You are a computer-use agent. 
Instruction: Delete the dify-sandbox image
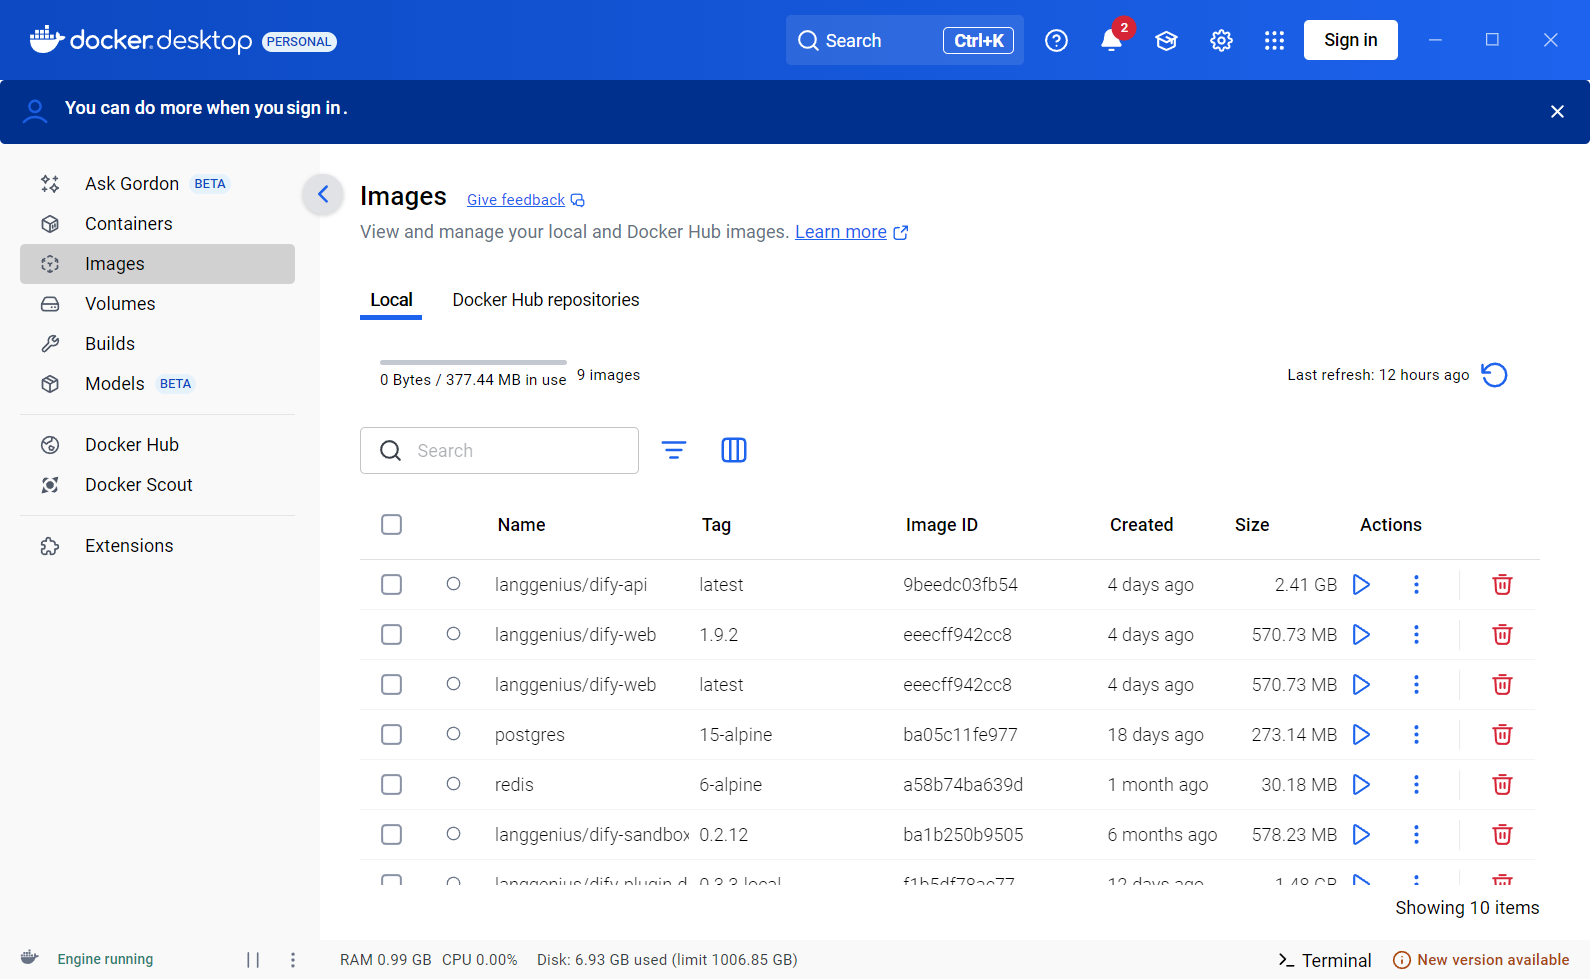(x=1502, y=834)
